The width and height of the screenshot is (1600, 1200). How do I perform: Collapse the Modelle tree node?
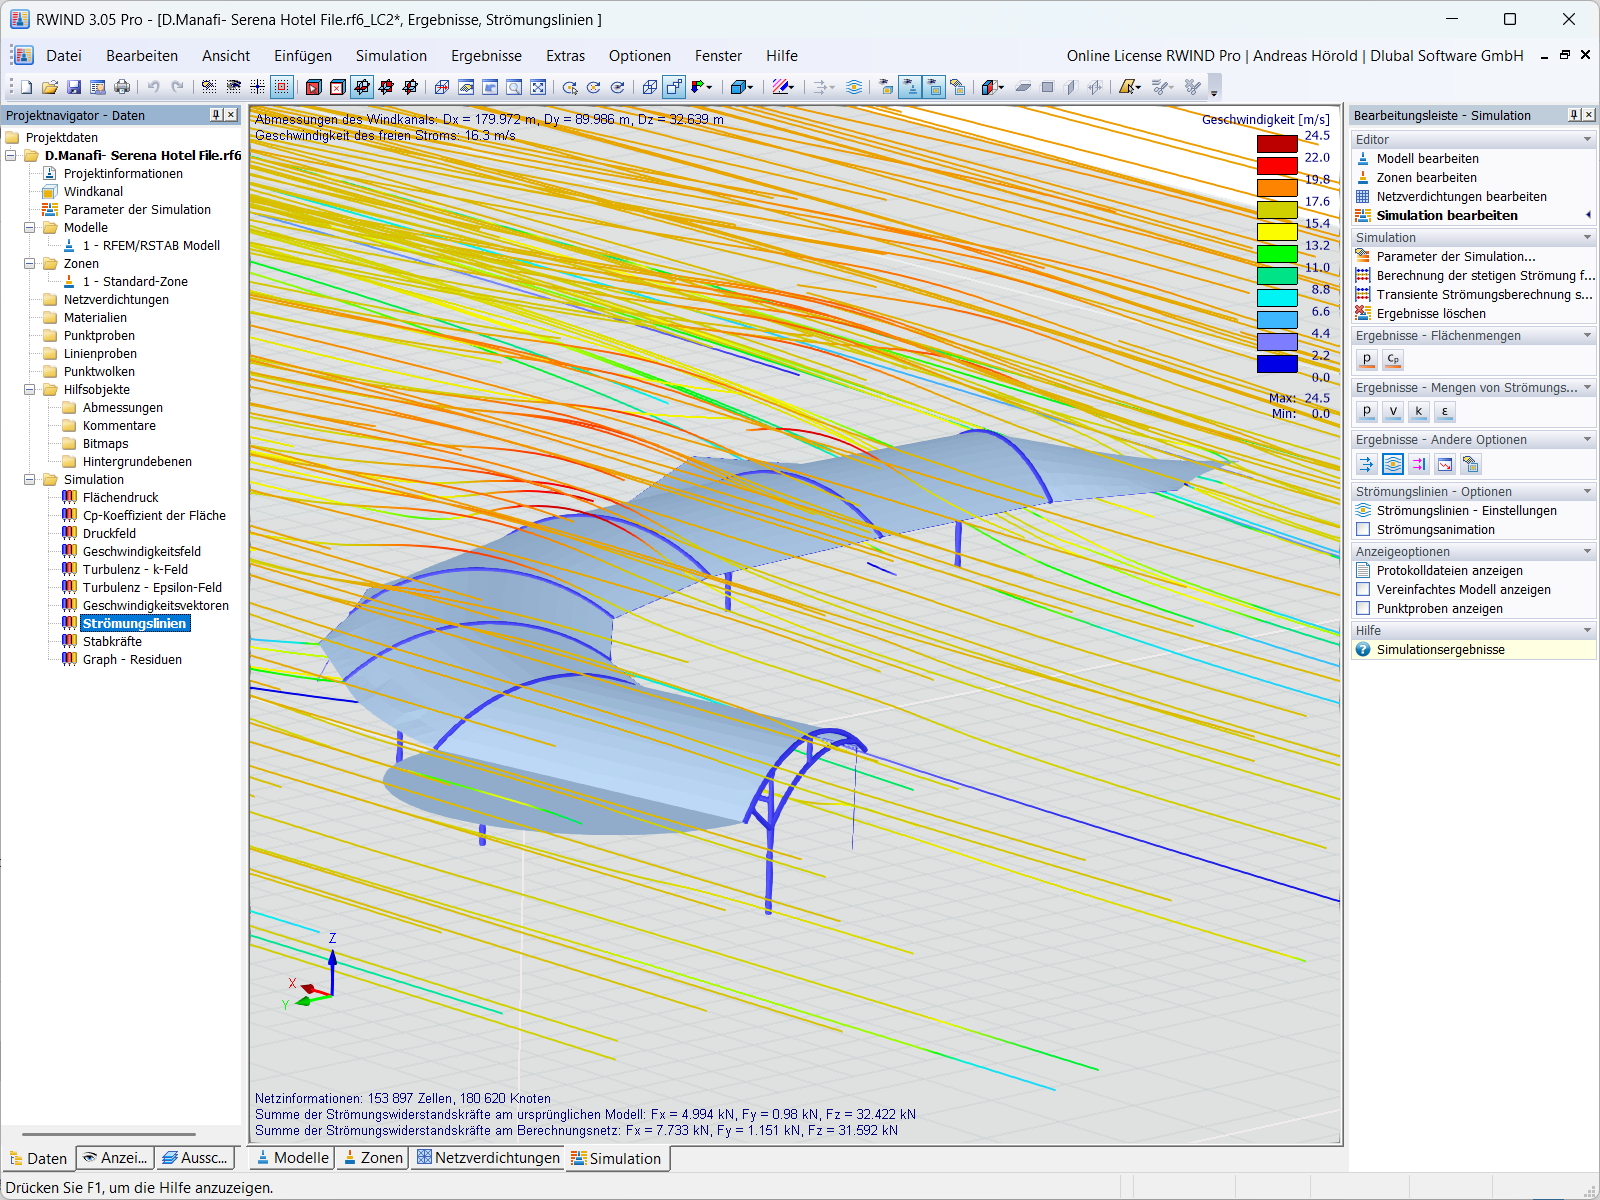[31, 227]
